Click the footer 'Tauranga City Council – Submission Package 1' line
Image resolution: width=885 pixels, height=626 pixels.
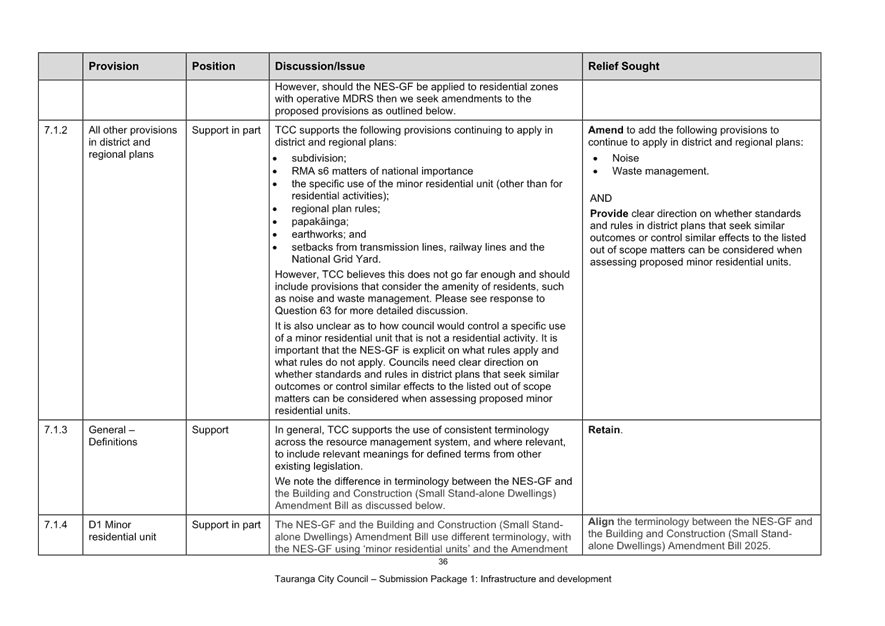[x=443, y=579]
